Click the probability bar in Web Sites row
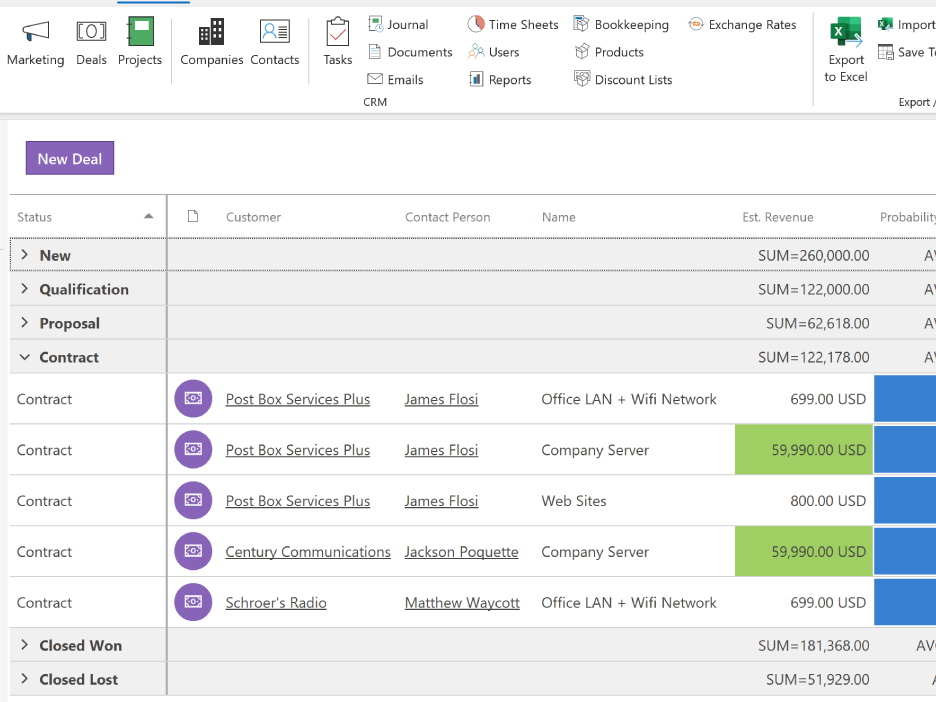This screenshot has width=936, height=702. point(905,500)
